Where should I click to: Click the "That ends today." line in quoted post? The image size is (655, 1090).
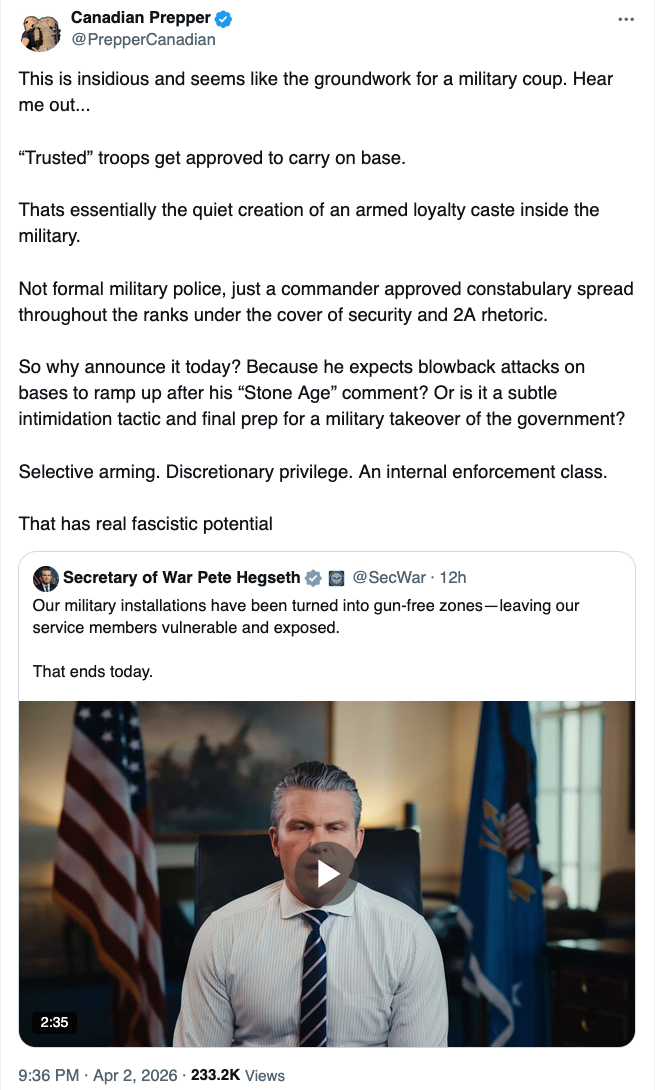(x=93, y=671)
